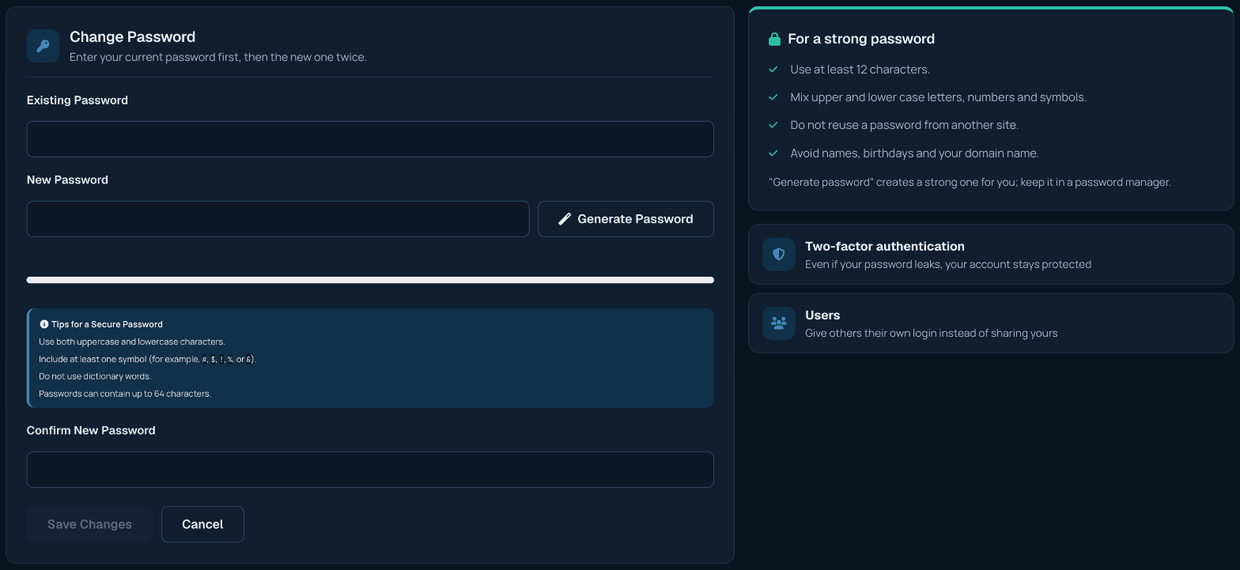The image size is (1240, 570).
Task: Click checkmark beside 'Mix upper and lower case'
Action: (773, 97)
